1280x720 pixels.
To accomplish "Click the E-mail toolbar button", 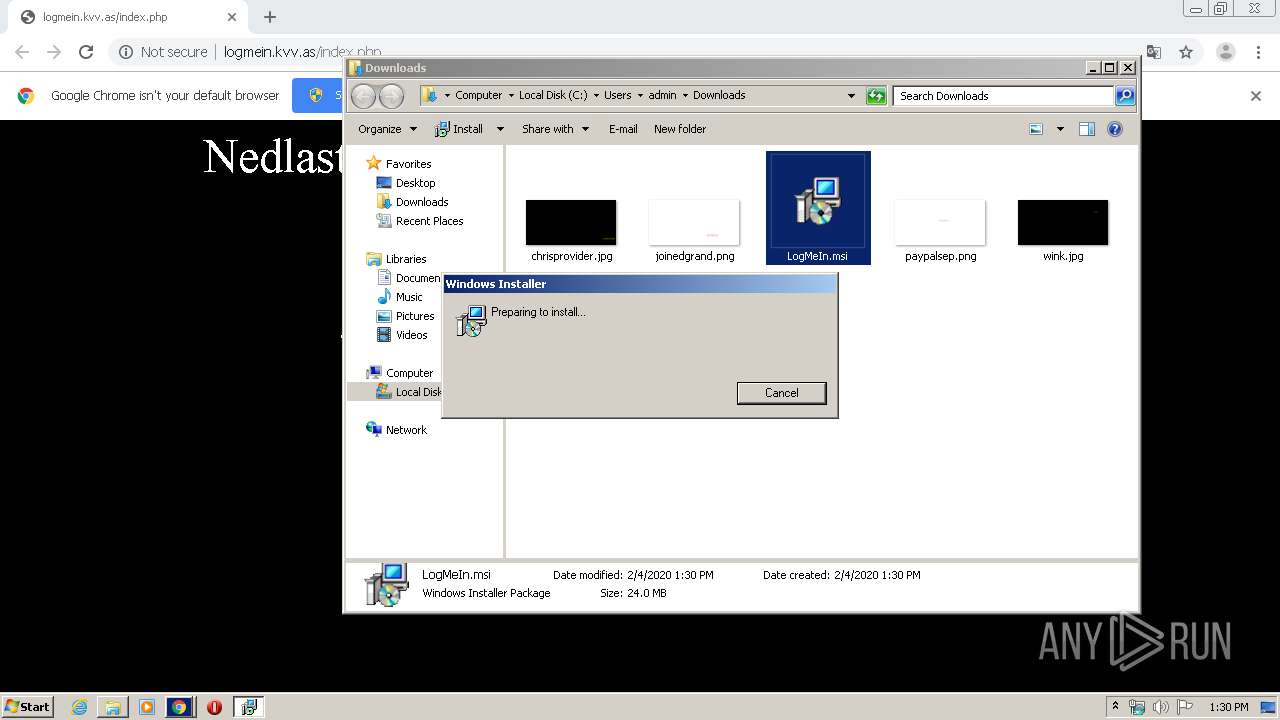I will (x=623, y=129).
